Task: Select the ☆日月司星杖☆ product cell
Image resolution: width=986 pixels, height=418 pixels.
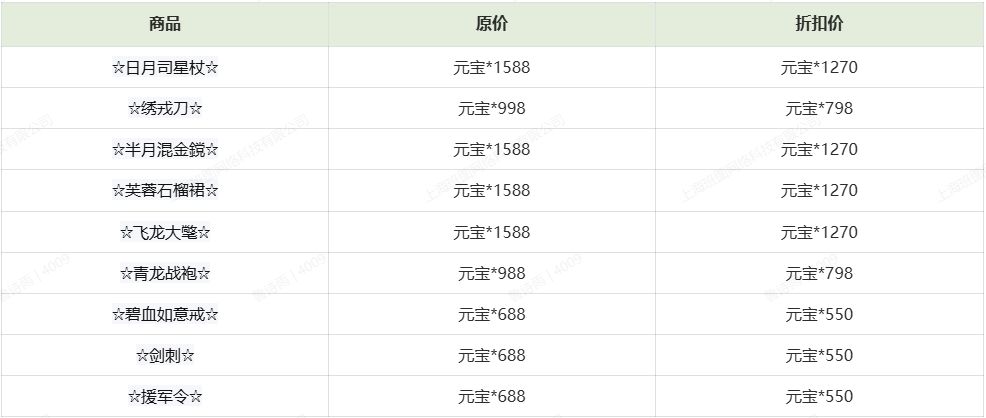Action: click(x=165, y=68)
